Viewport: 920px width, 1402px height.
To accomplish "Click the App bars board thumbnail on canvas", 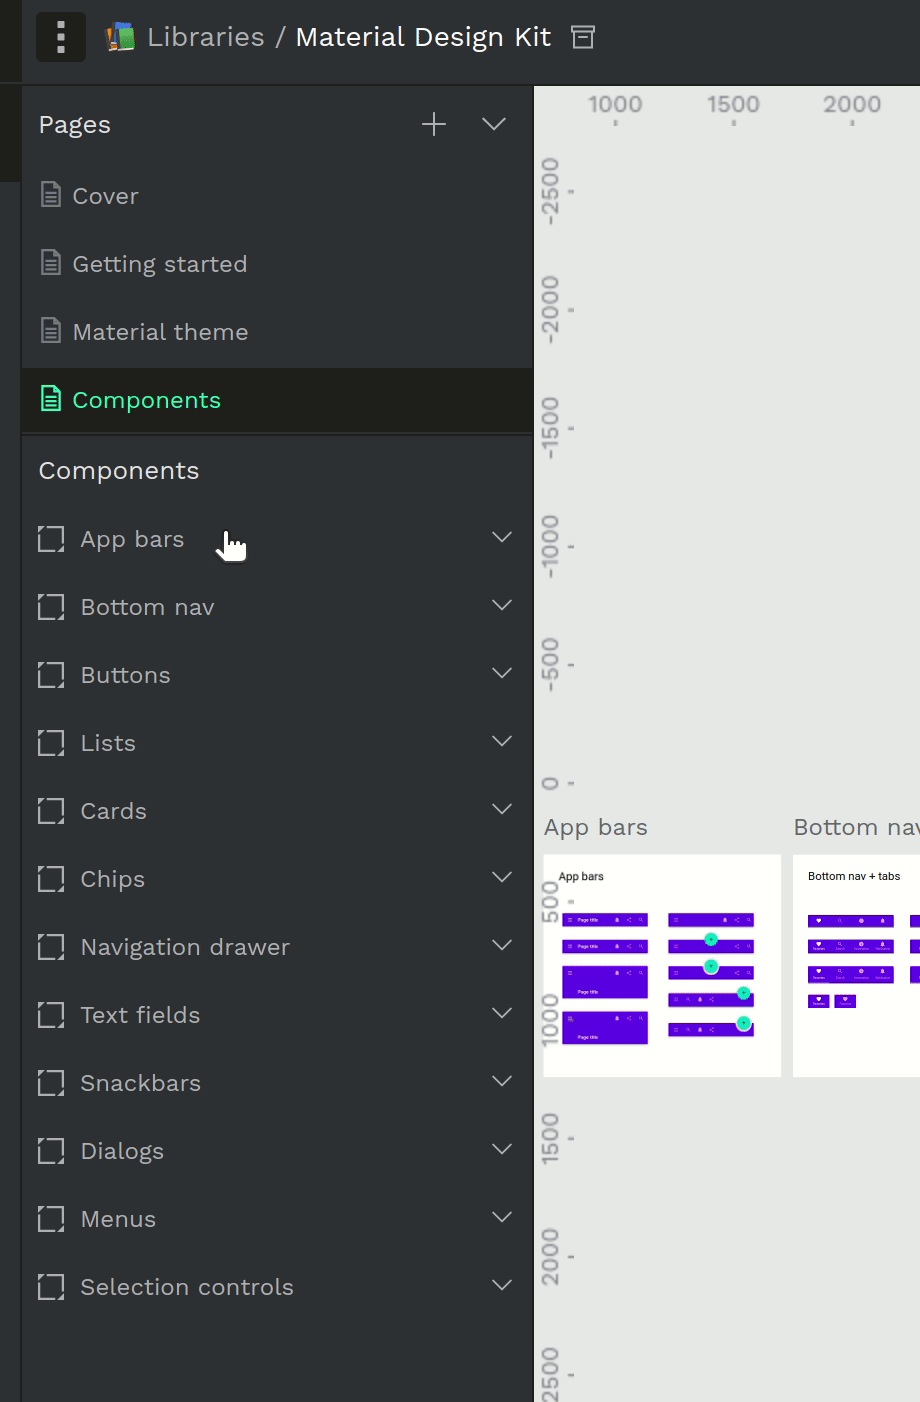I will pos(662,966).
